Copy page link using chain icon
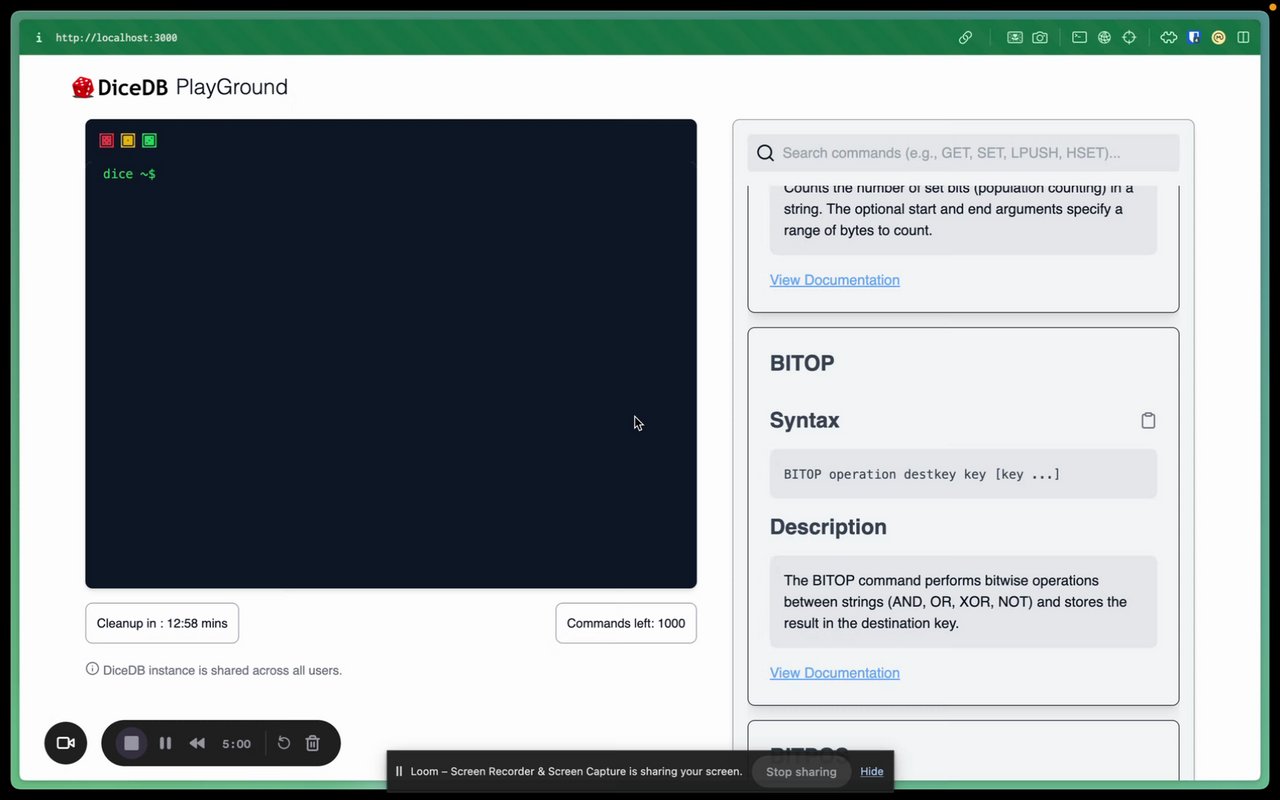 [x=965, y=37]
